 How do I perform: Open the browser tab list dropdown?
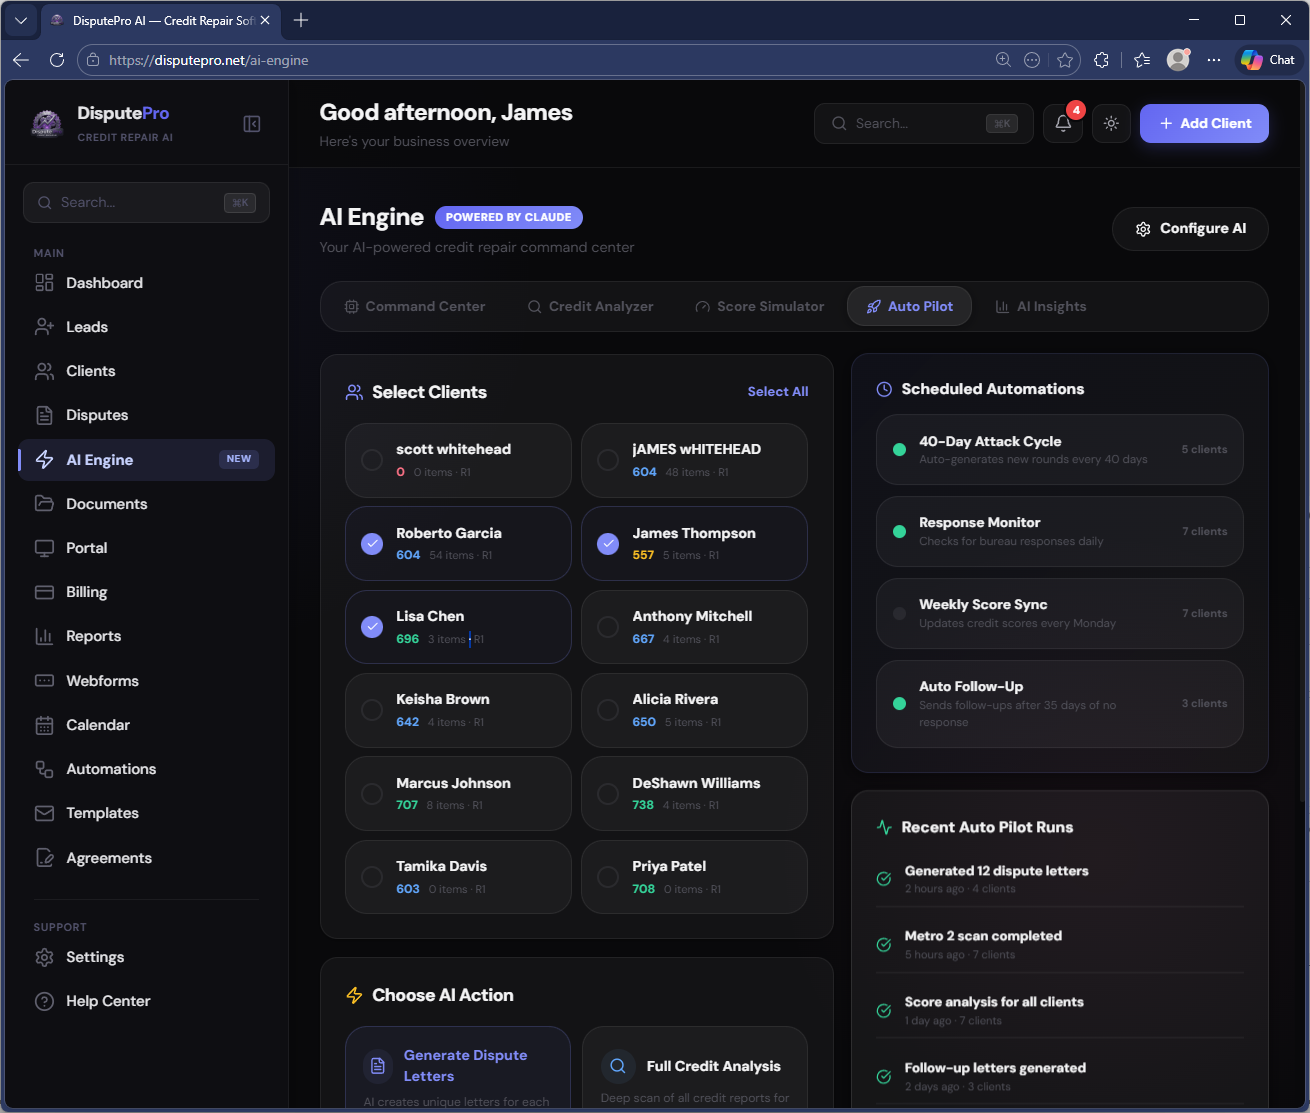[x=21, y=20]
